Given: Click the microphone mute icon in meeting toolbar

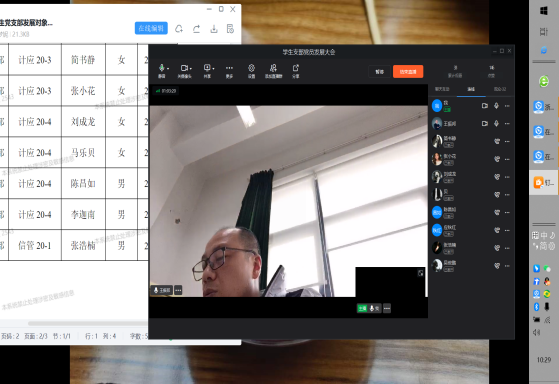Looking at the screenshot, I should [x=161, y=68].
